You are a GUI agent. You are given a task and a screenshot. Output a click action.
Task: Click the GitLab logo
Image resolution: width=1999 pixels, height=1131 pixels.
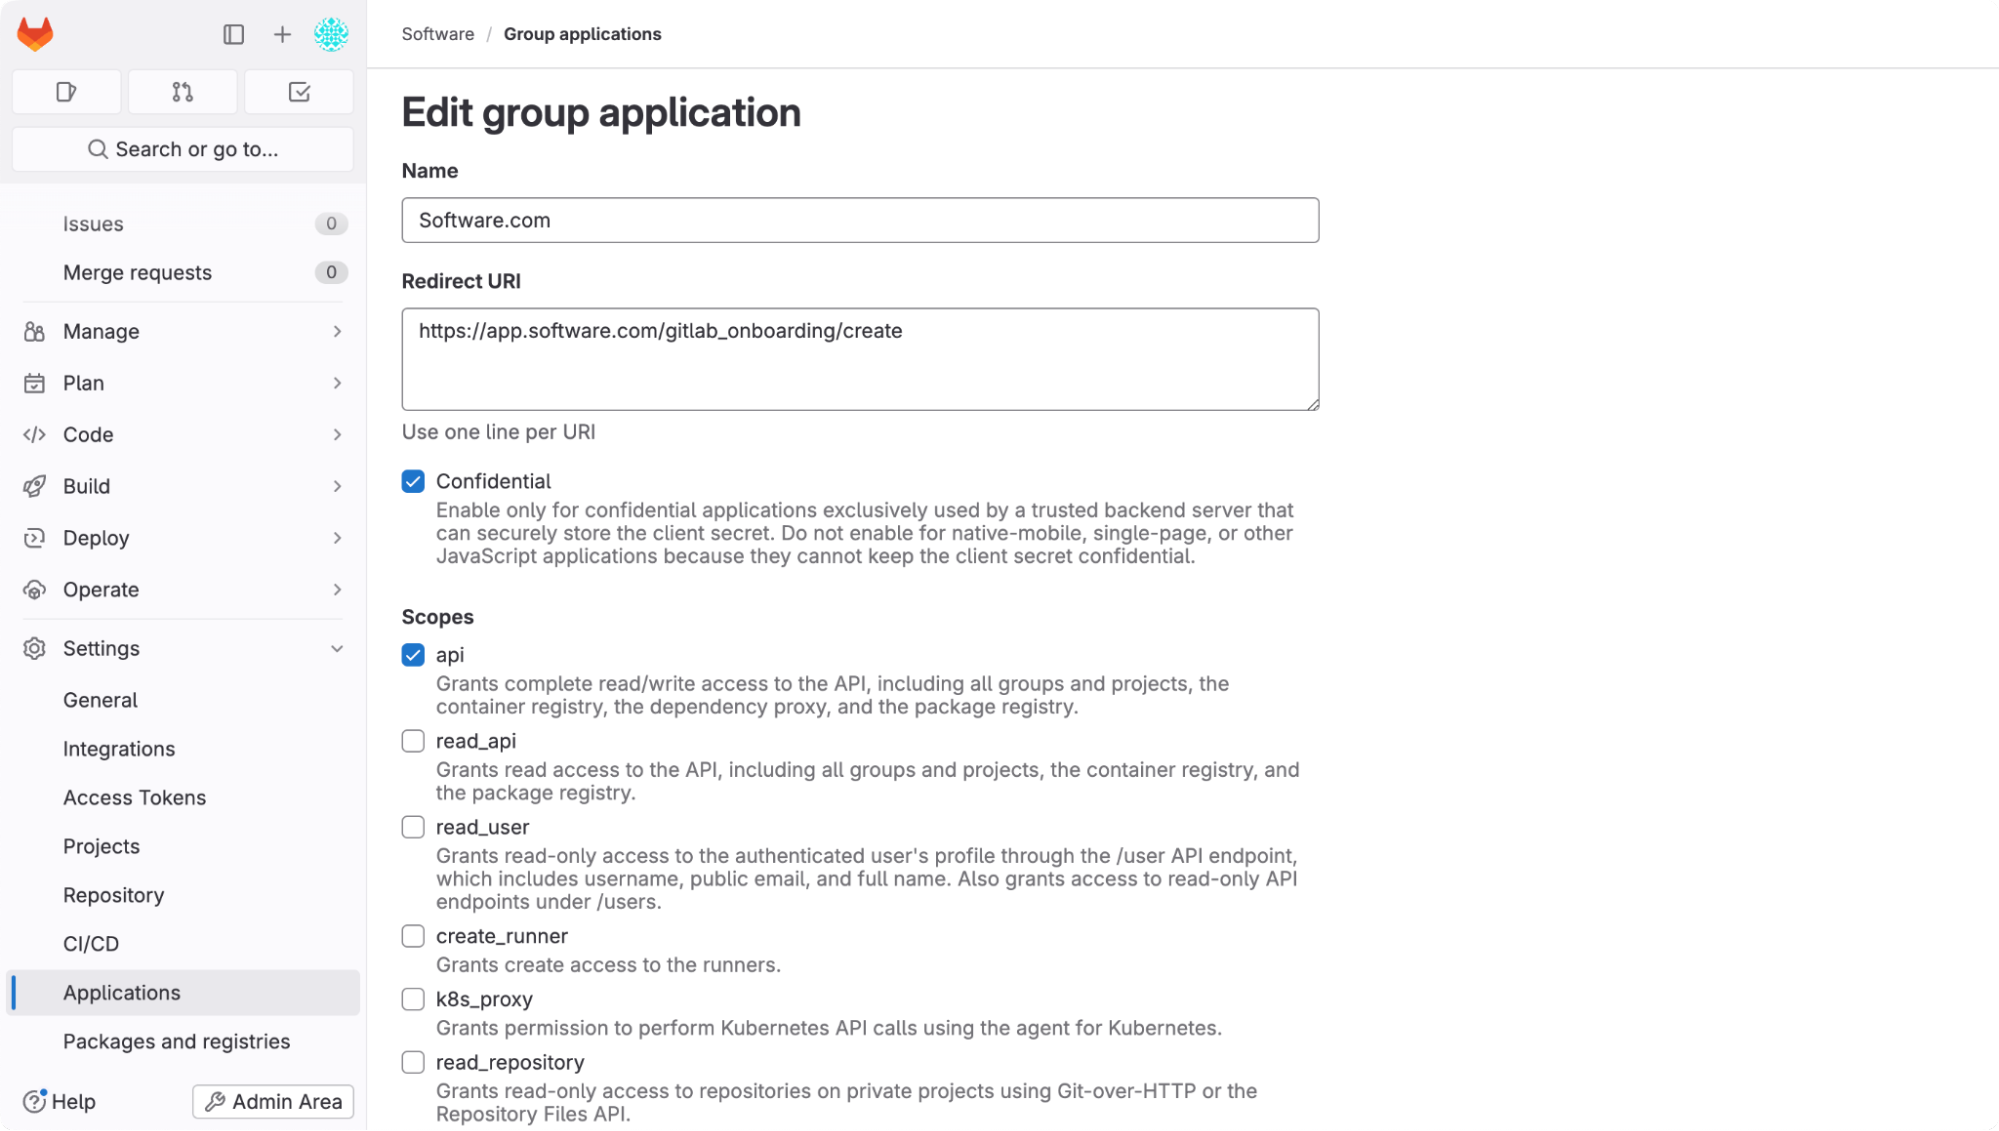[x=34, y=33]
